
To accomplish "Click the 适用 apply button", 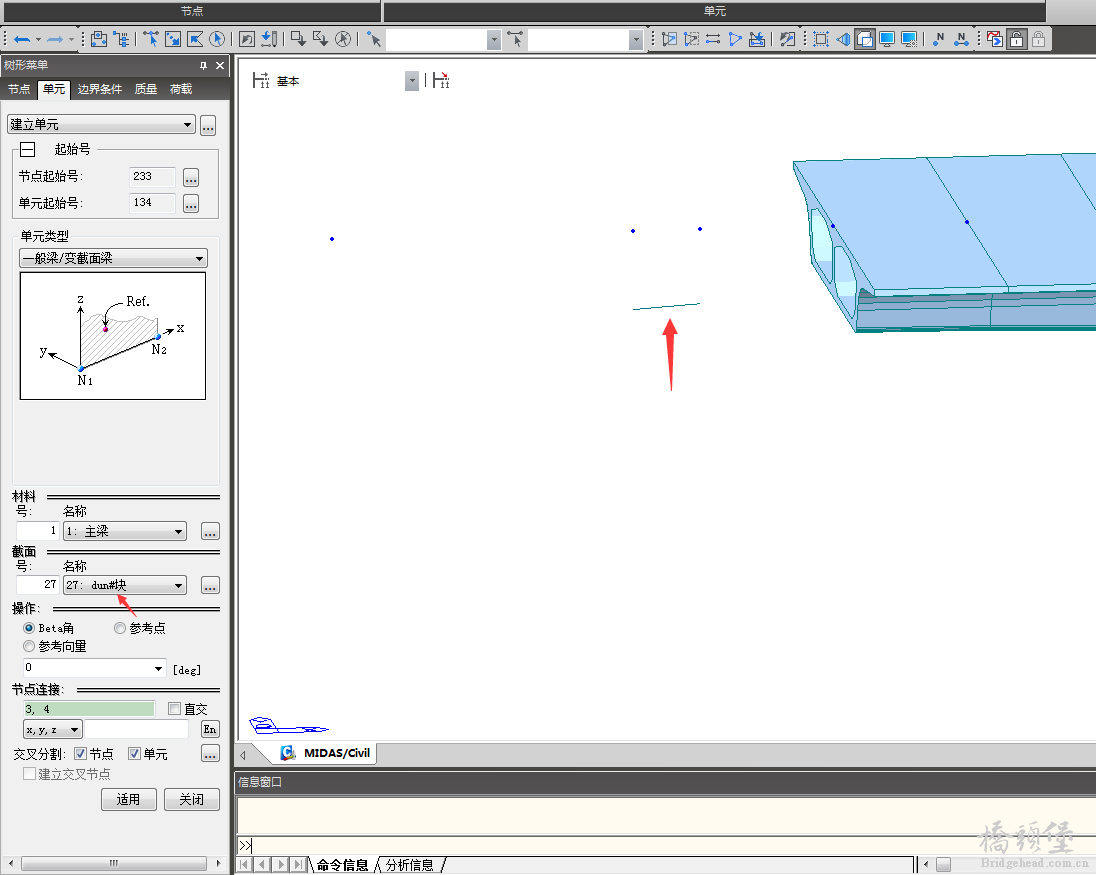I will [129, 800].
